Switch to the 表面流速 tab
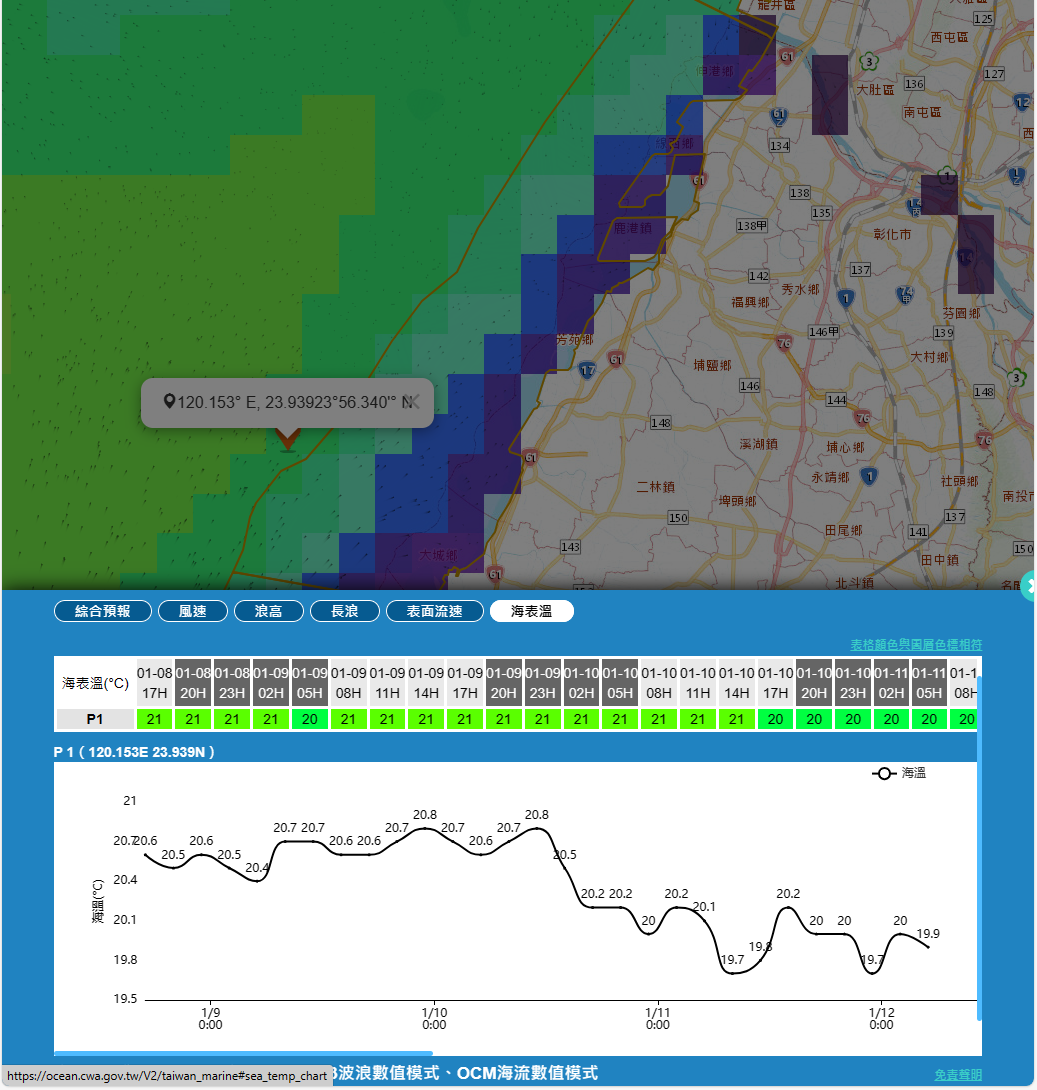Screen dimensions: 1037x1090 tap(435, 611)
